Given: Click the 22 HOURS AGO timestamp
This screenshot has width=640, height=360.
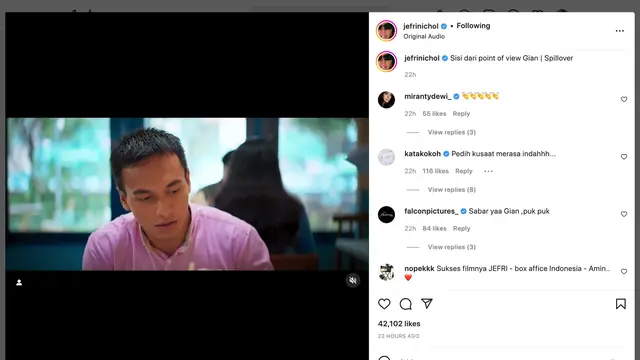Looking at the screenshot, I should tap(398, 336).
